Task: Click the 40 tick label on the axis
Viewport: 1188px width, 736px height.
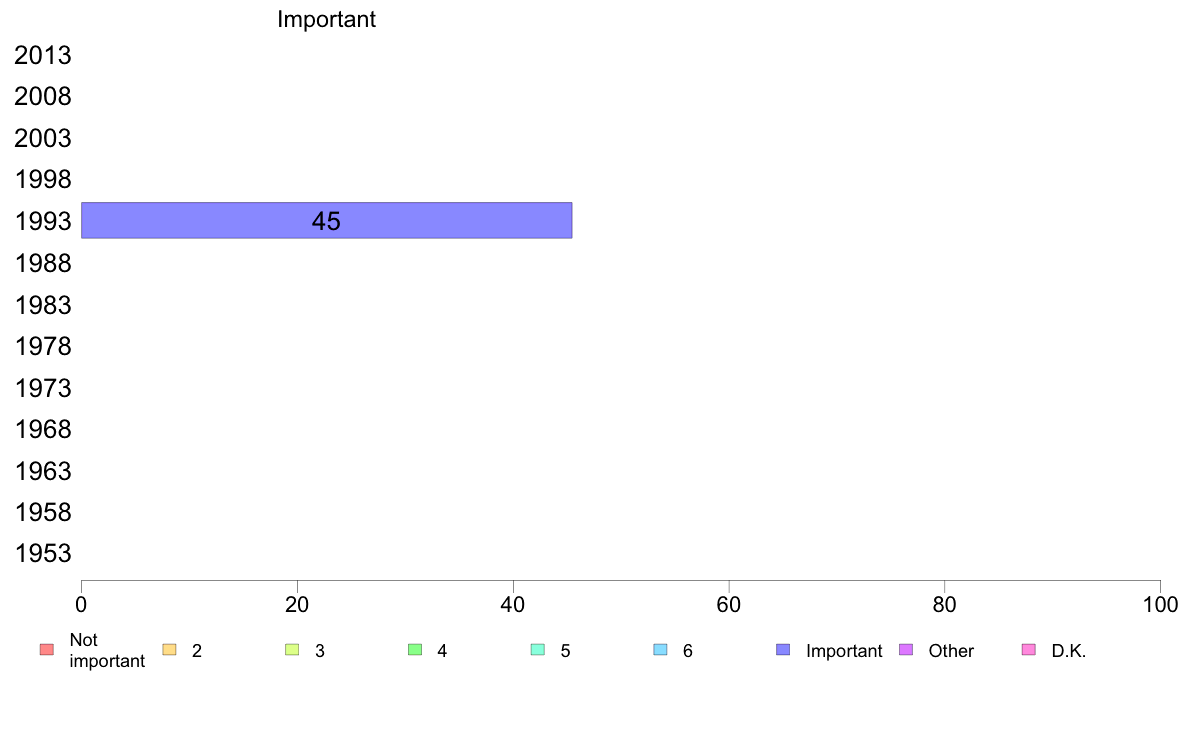Action: click(513, 604)
